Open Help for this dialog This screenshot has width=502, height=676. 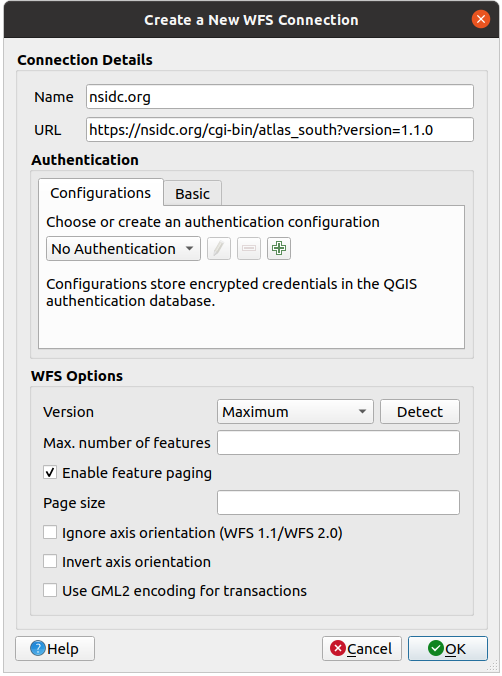[x=55, y=648]
